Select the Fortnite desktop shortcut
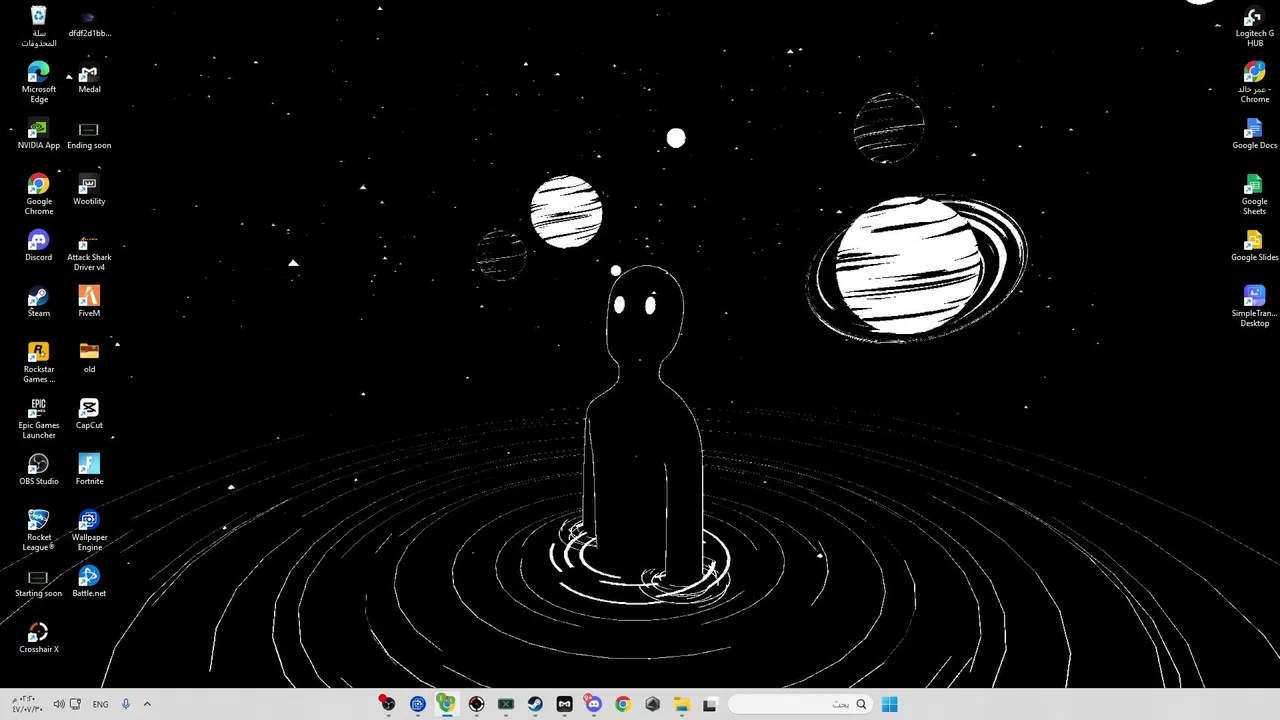 (x=89, y=470)
